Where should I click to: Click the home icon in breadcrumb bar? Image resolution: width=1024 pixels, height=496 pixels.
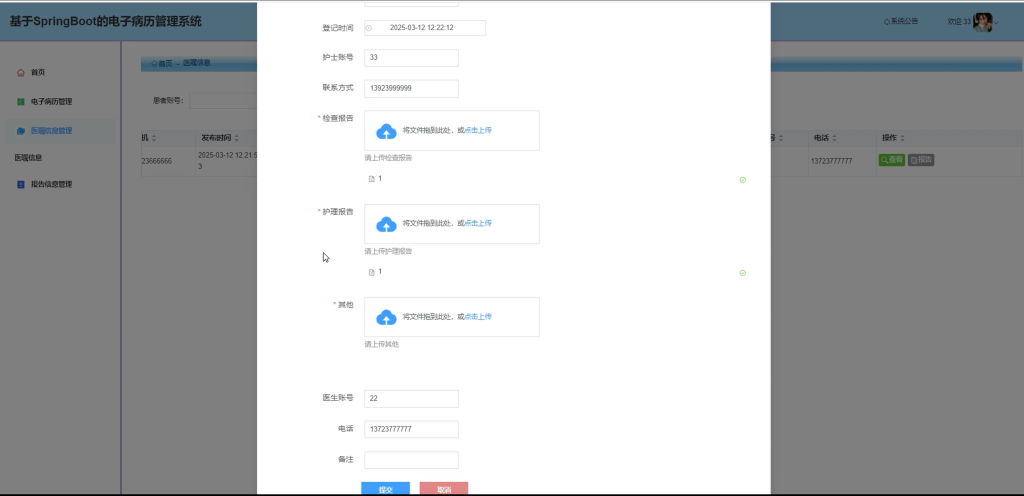pos(154,63)
